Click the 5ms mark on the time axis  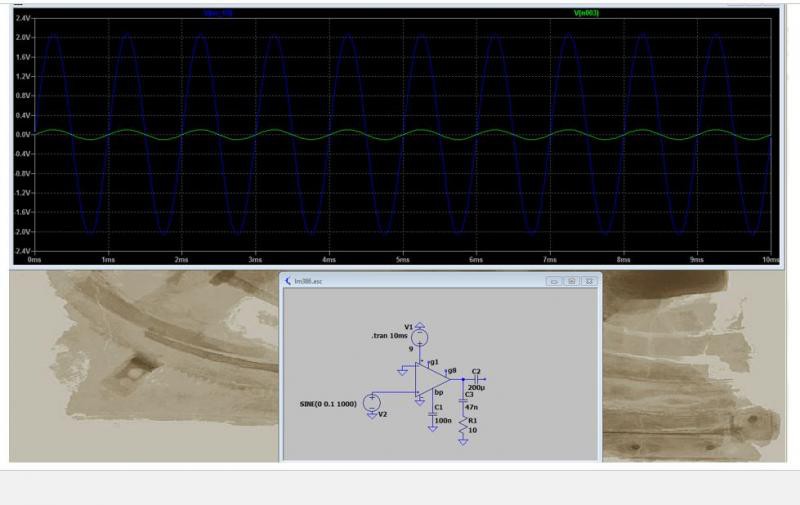pos(402,259)
